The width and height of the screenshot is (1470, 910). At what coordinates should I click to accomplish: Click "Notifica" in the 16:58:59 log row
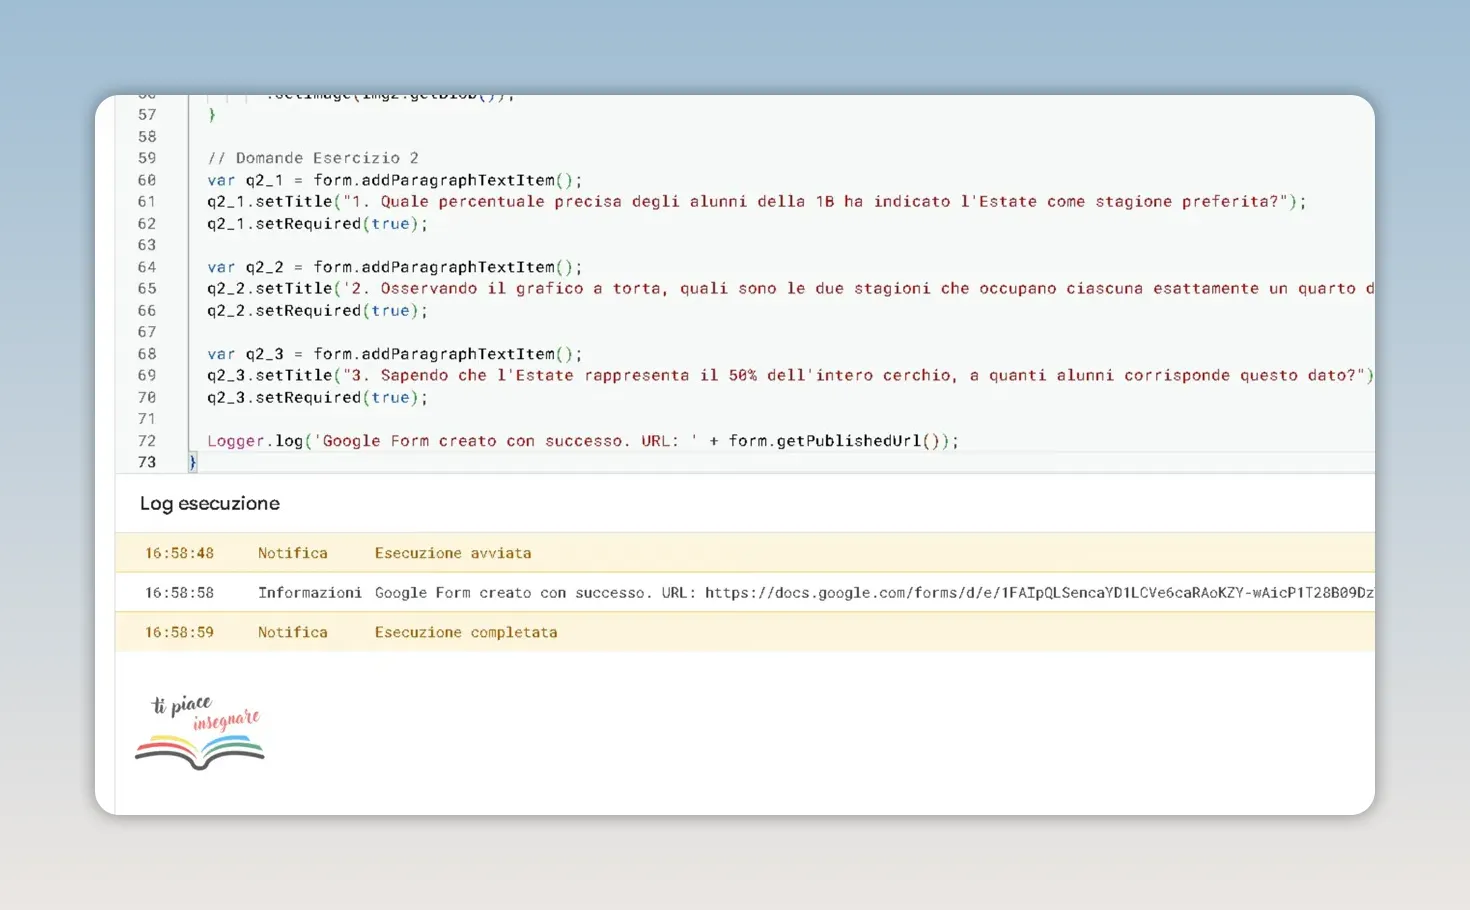coord(293,632)
